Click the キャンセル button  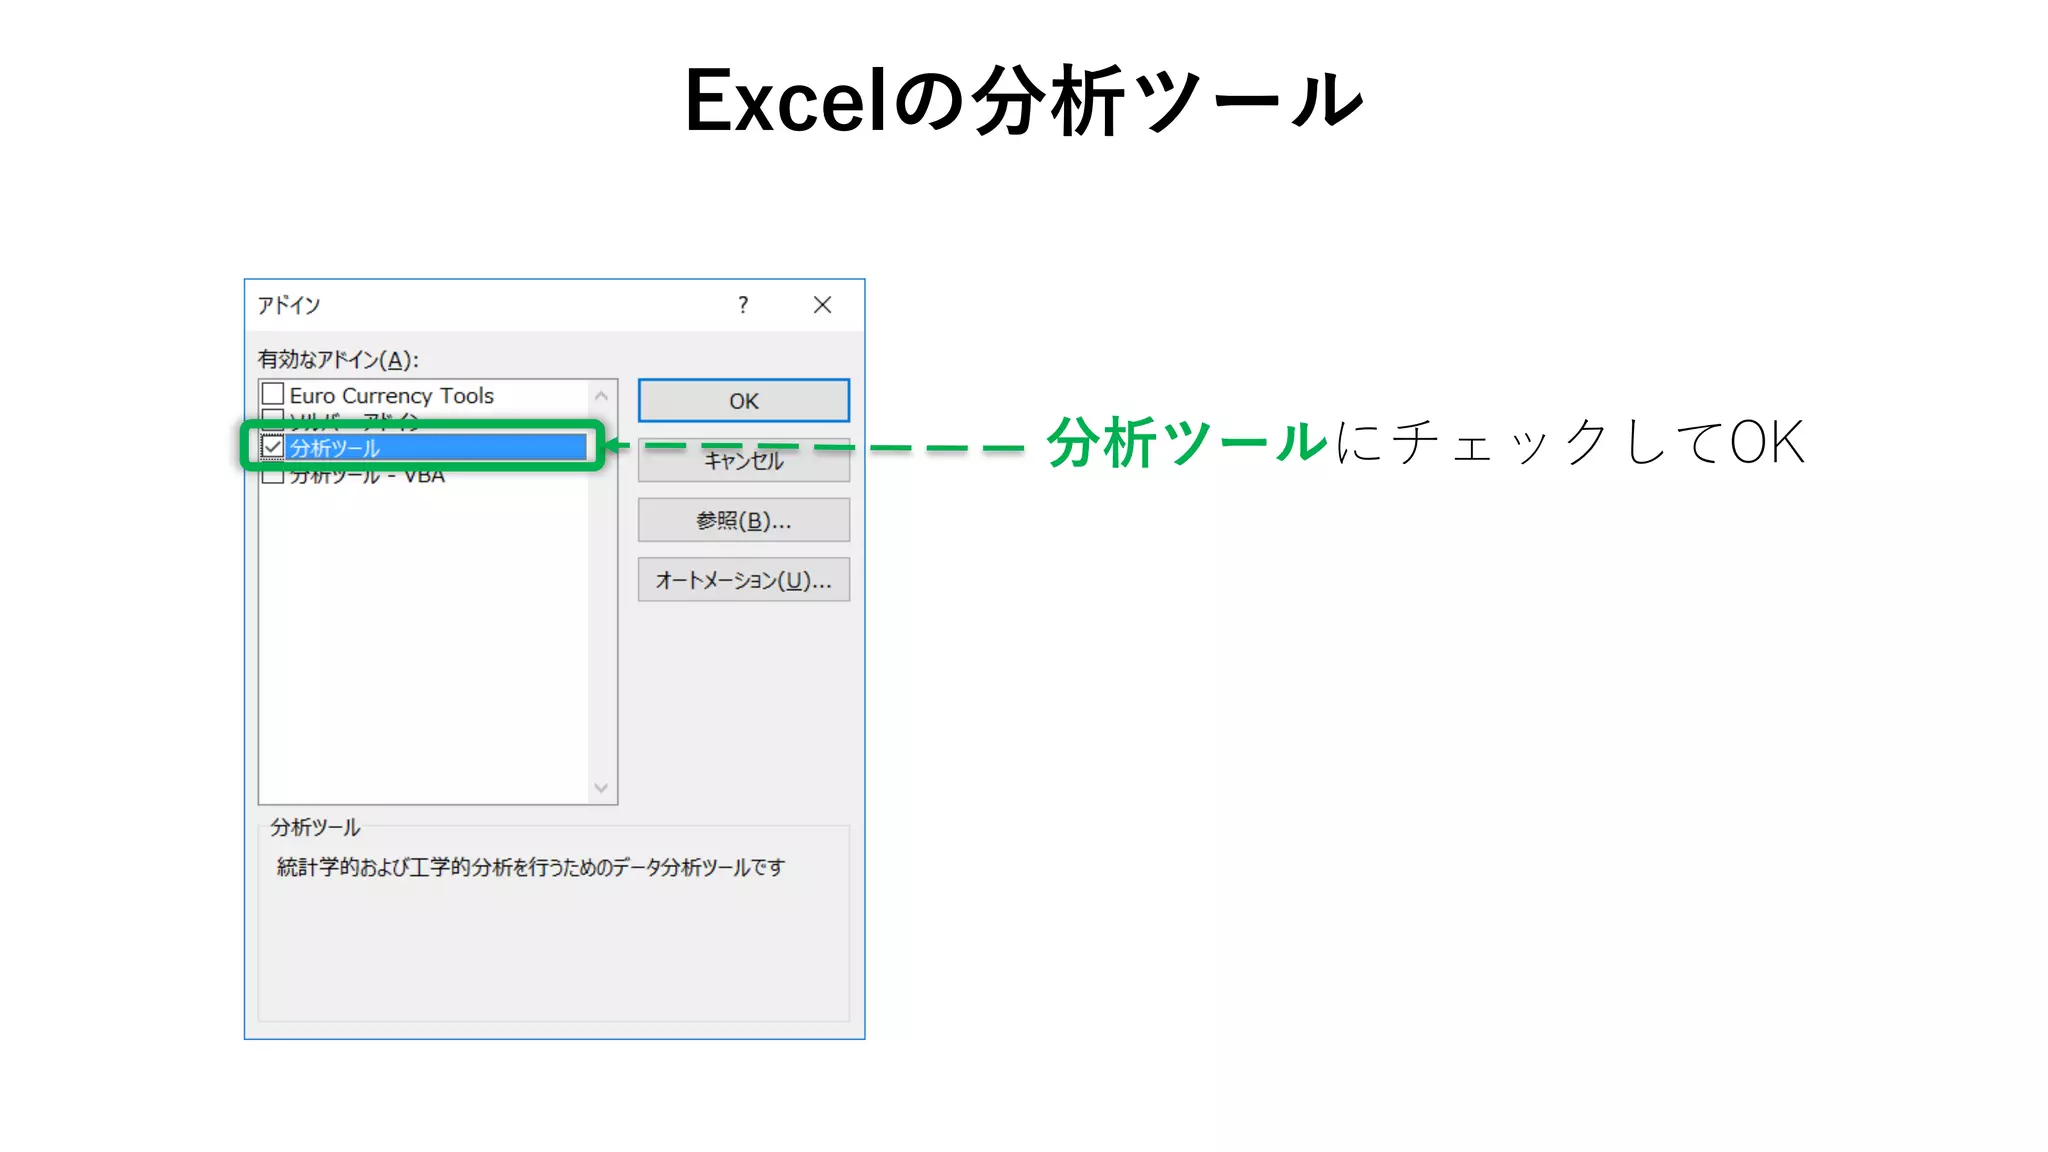coord(743,461)
